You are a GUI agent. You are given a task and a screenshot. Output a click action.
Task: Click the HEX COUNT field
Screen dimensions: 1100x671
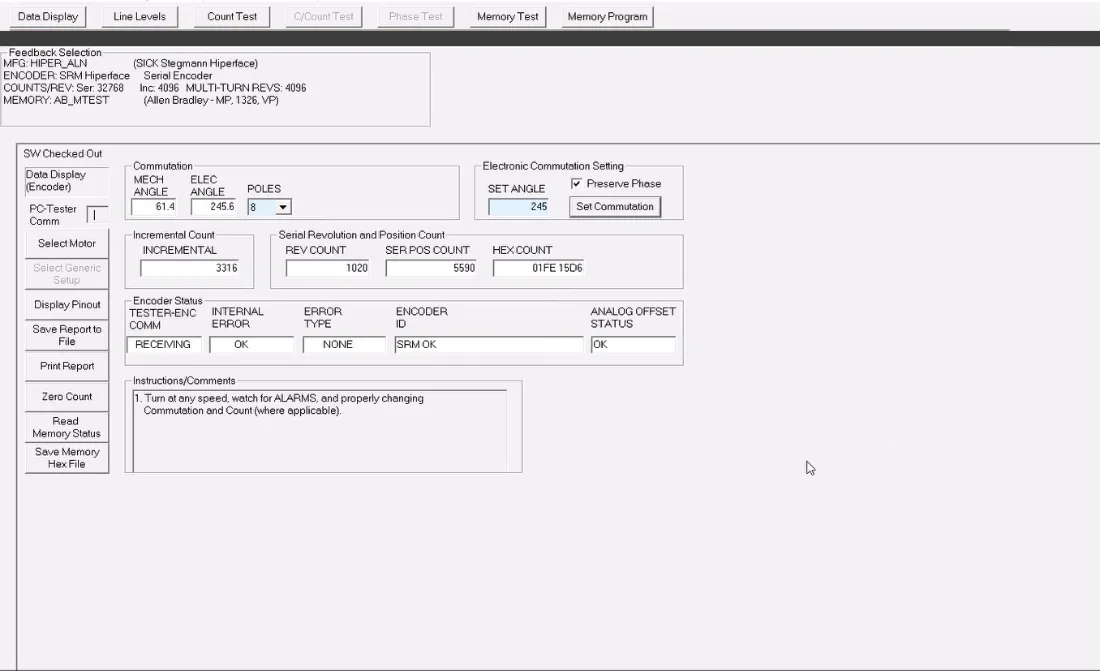tap(539, 268)
